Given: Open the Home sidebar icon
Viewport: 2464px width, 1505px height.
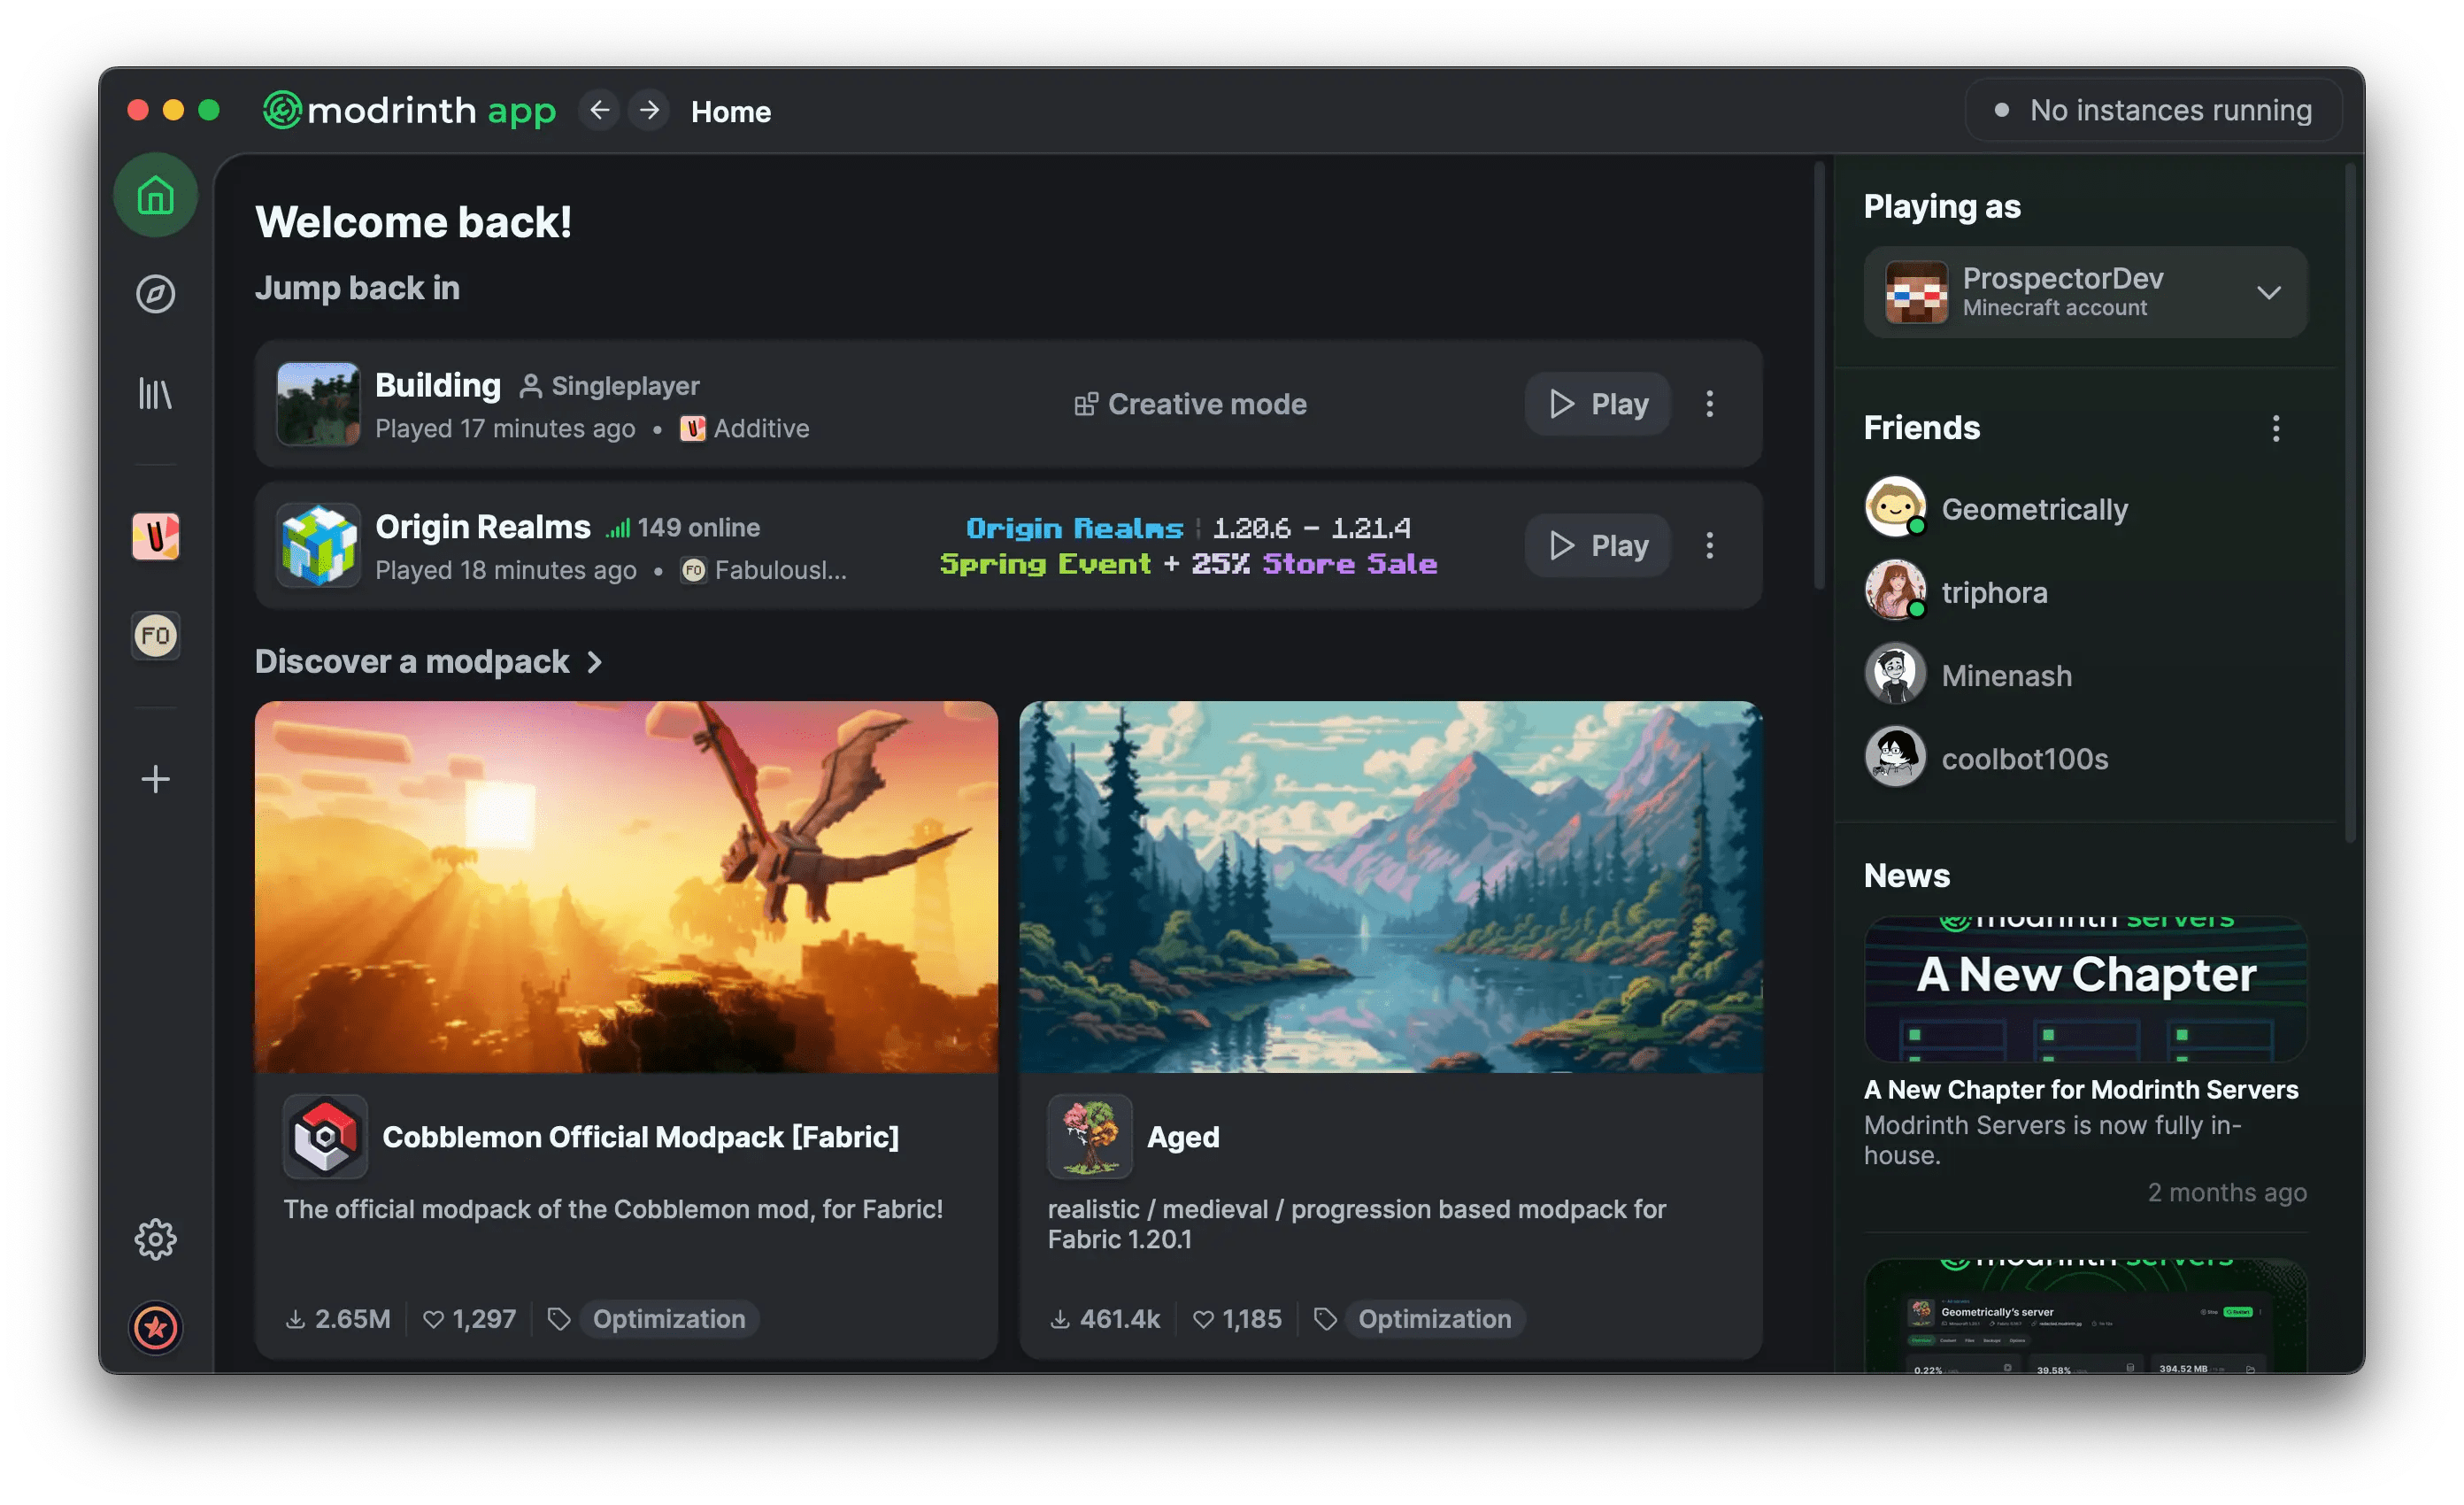Looking at the screenshot, I should pyautogui.click(x=155, y=195).
